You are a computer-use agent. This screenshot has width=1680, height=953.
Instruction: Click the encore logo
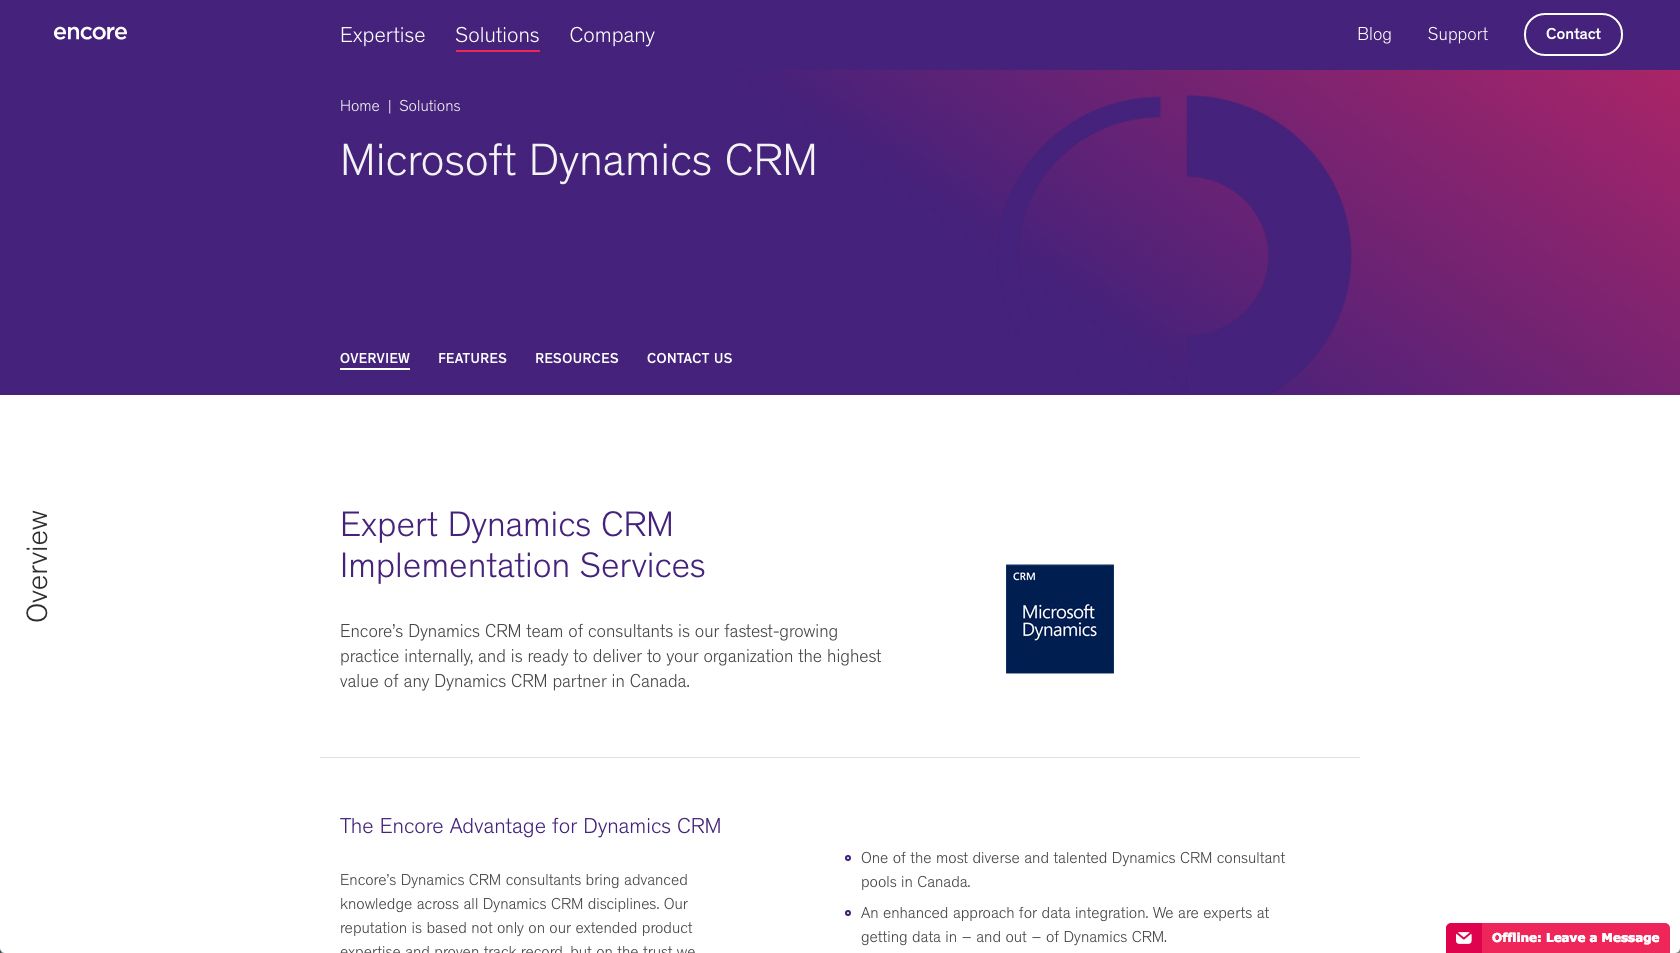pos(90,33)
